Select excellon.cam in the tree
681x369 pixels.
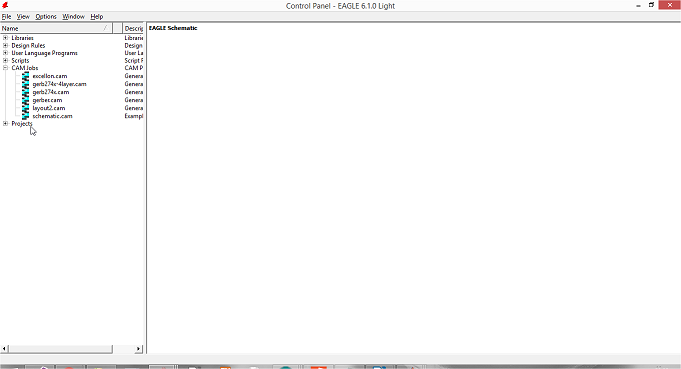[x=50, y=76]
